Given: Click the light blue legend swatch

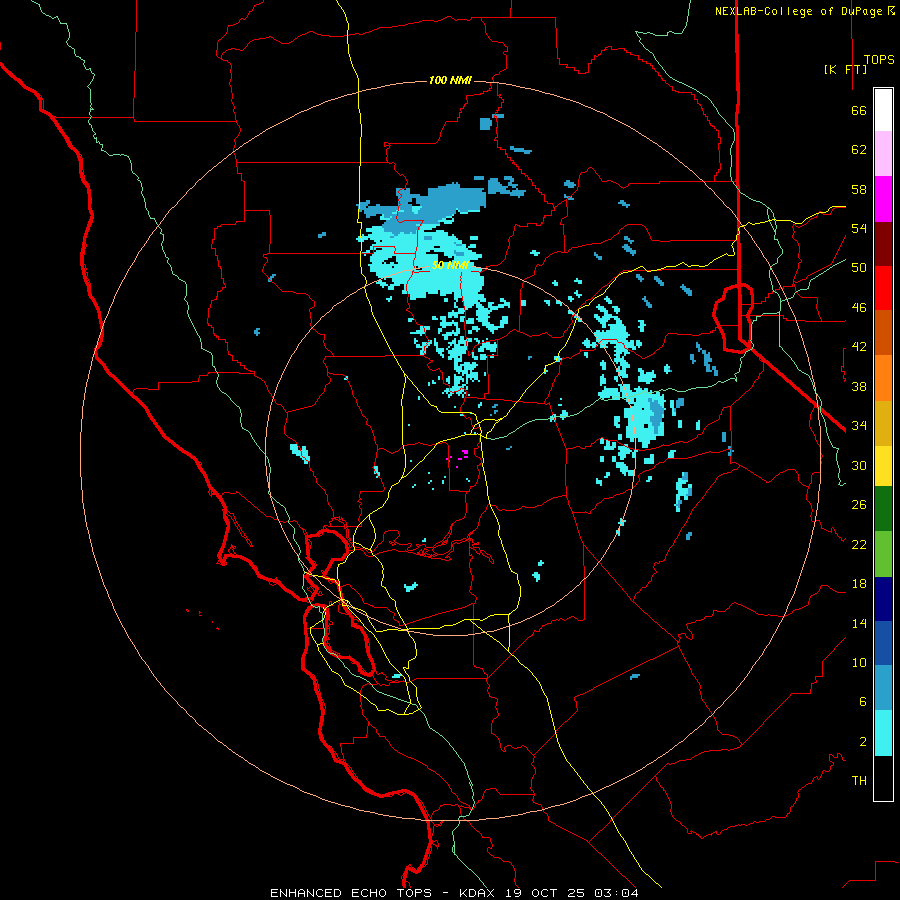Looking at the screenshot, I should pos(883,688).
